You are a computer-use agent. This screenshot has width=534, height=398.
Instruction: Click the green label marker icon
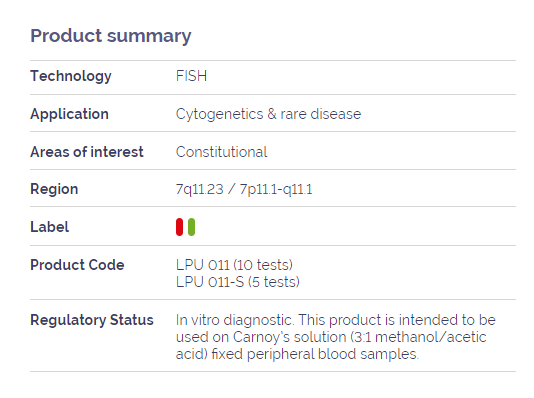(191, 227)
